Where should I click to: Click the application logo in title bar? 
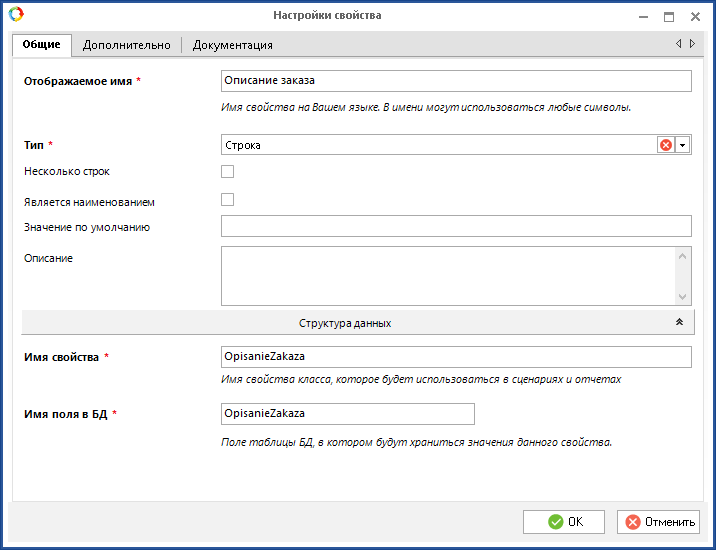click(x=15, y=15)
